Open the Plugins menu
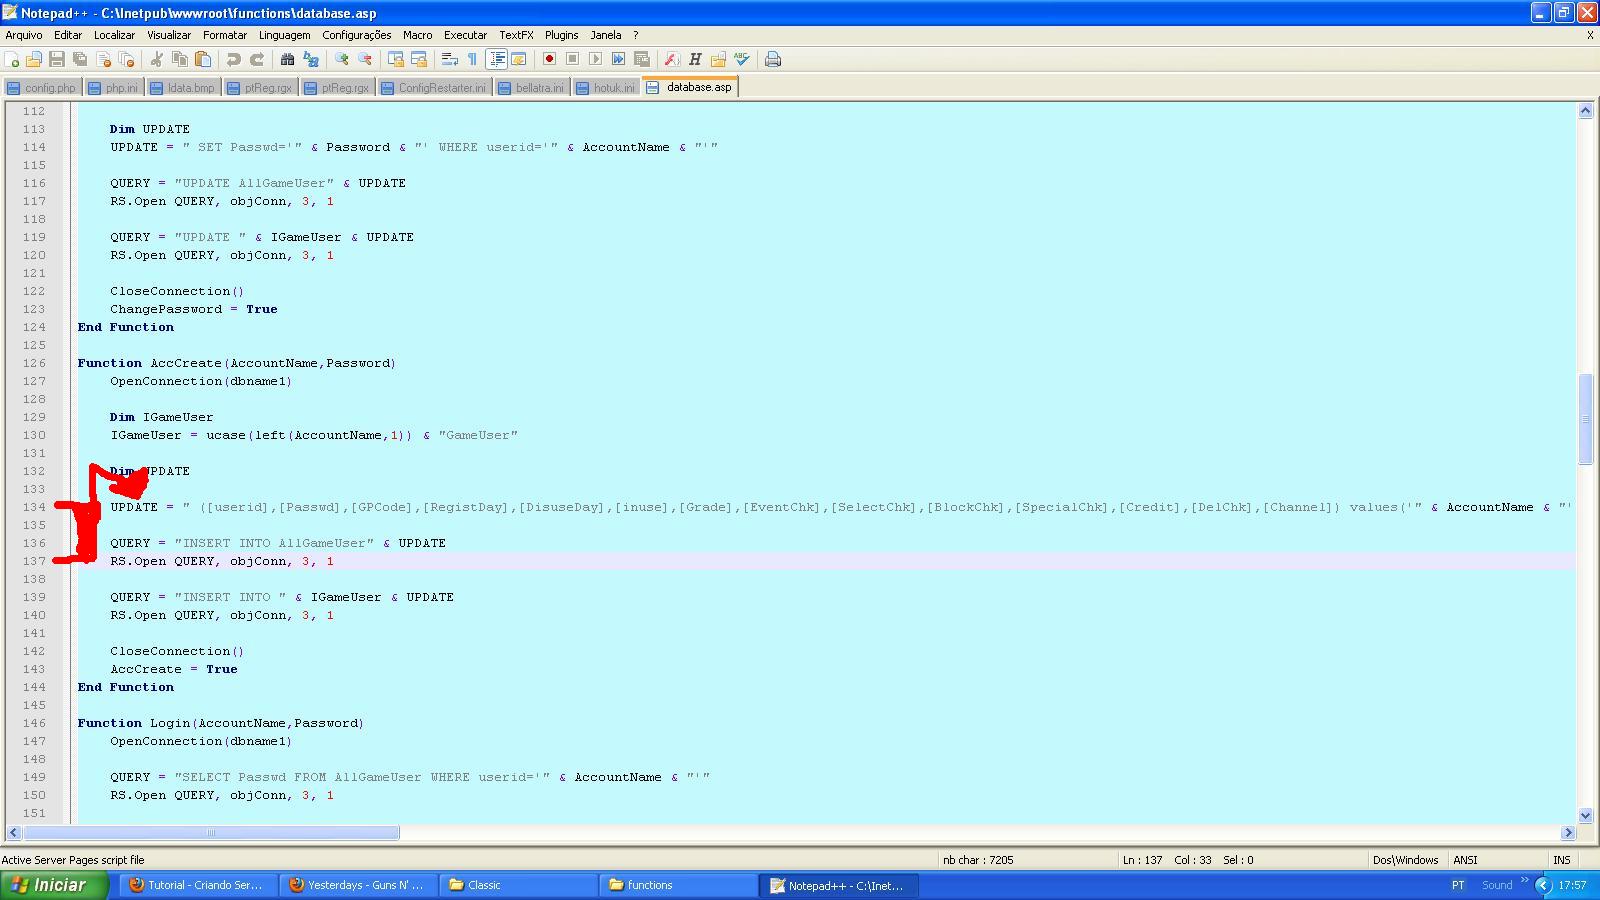Image resolution: width=1600 pixels, height=900 pixels. (562, 35)
